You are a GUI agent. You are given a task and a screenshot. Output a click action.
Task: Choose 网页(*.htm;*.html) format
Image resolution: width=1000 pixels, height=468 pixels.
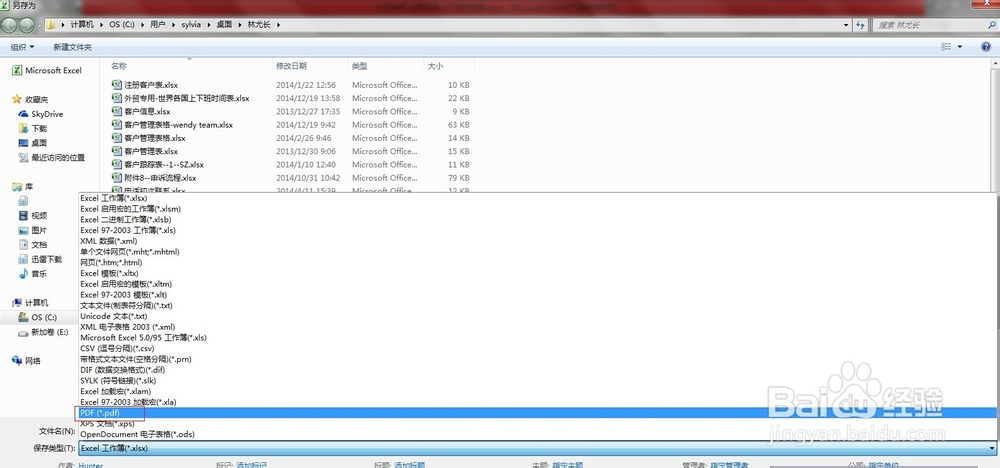point(537,262)
